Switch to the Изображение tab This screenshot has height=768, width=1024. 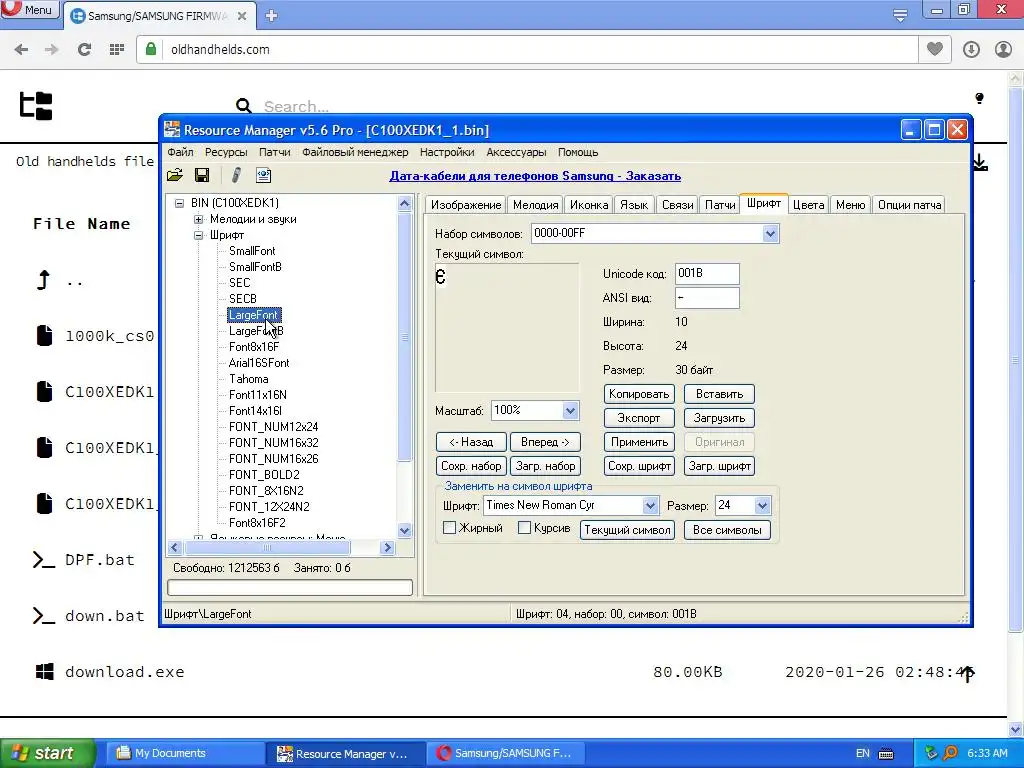click(466, 205)
